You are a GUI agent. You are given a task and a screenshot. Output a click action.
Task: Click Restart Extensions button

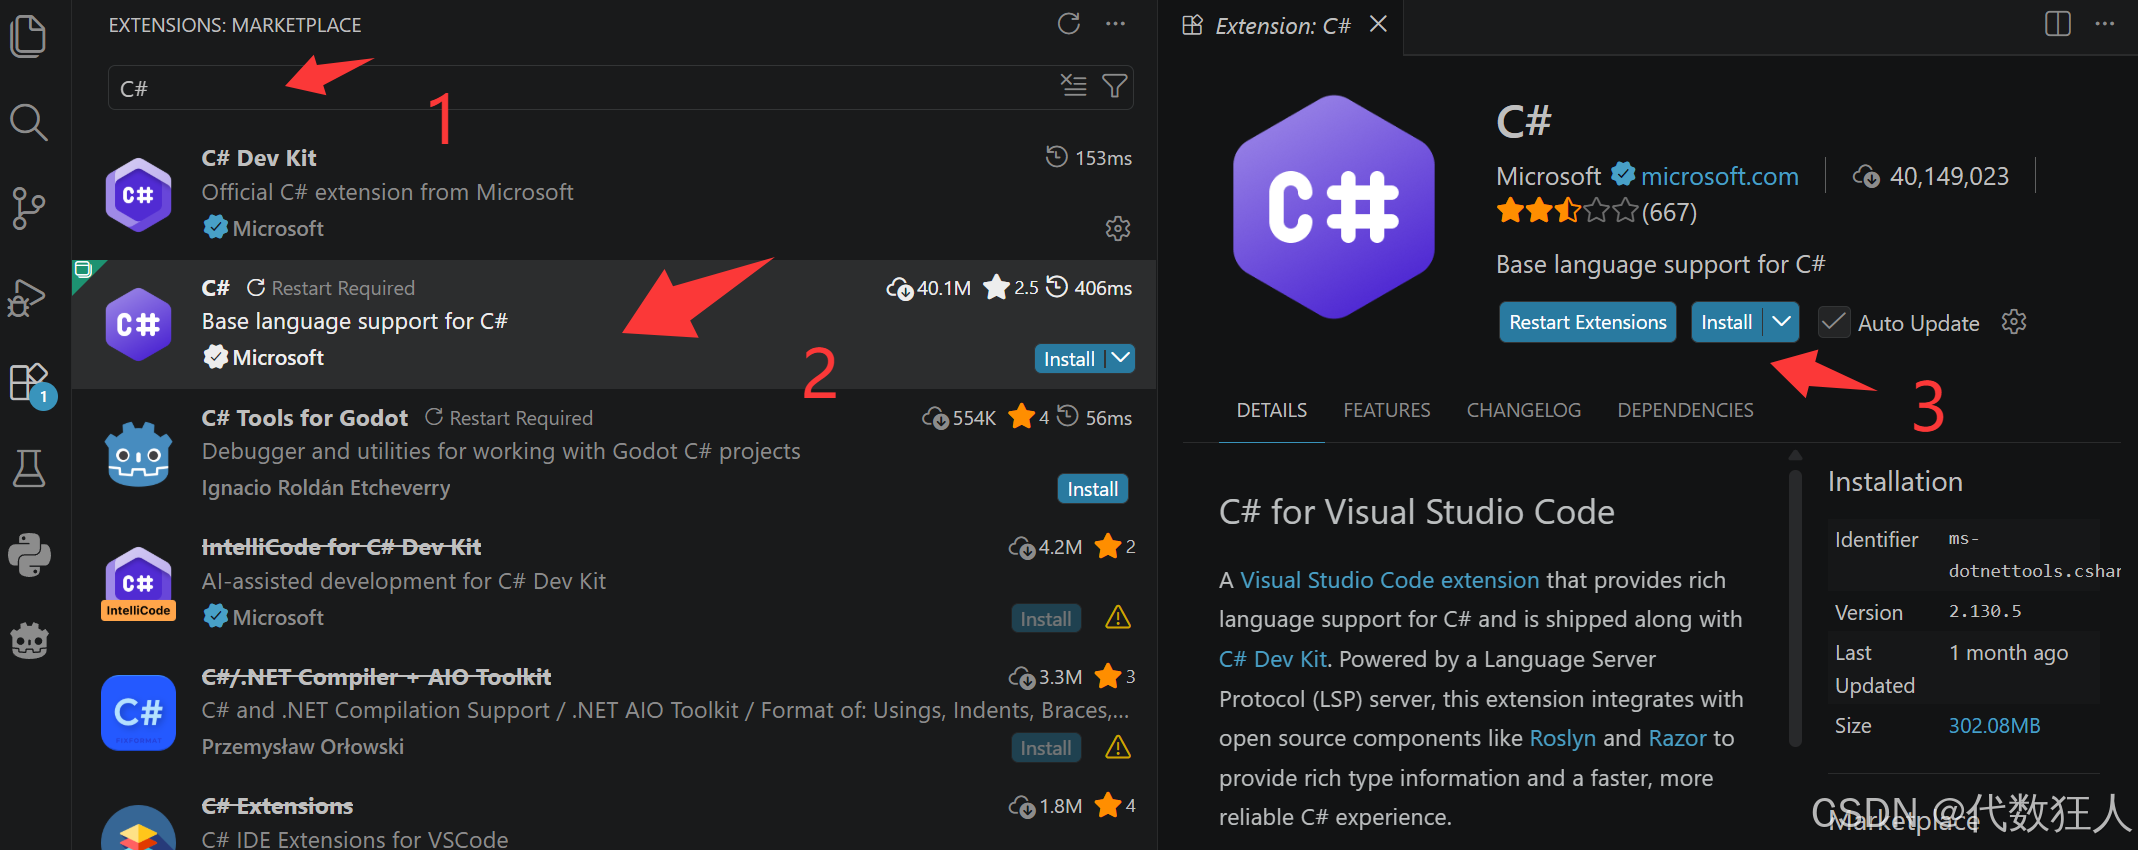[x=1587, y=322]
